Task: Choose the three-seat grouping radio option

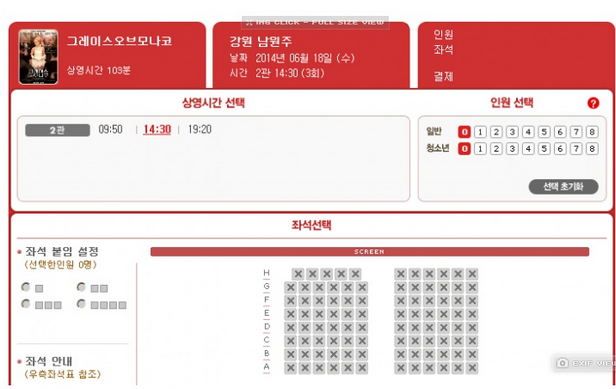Action: (26, 303)
